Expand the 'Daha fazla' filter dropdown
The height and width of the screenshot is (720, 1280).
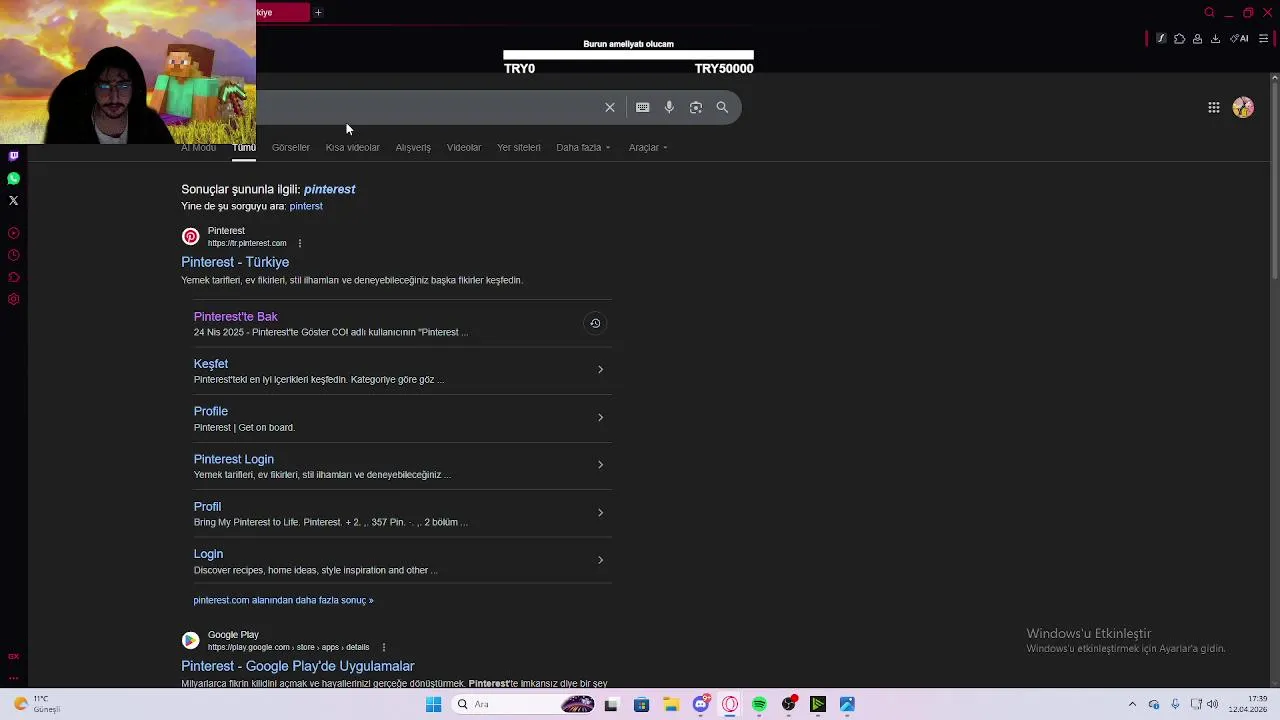pos(583,147)
